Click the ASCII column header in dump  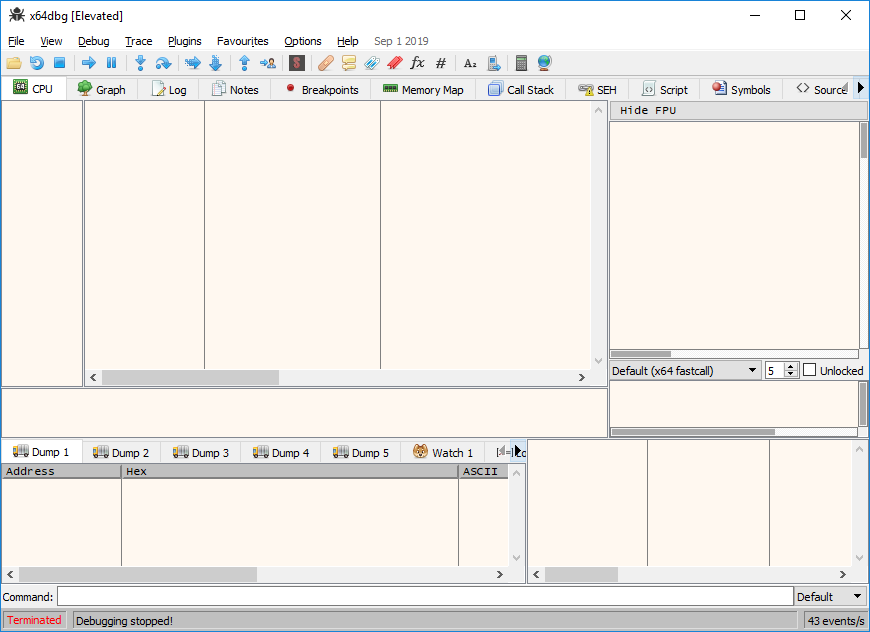pyautogui.click(x=483, y=471)
